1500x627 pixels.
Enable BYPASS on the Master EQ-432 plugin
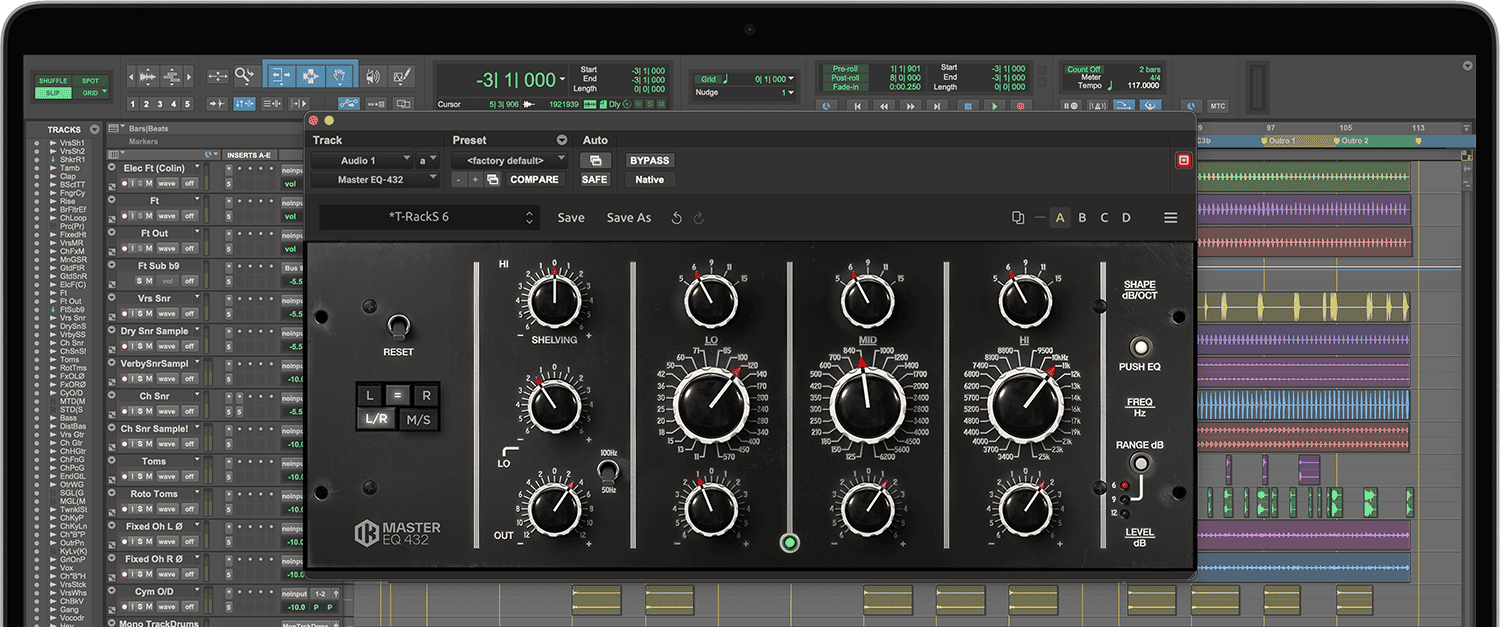click(648, 160)
